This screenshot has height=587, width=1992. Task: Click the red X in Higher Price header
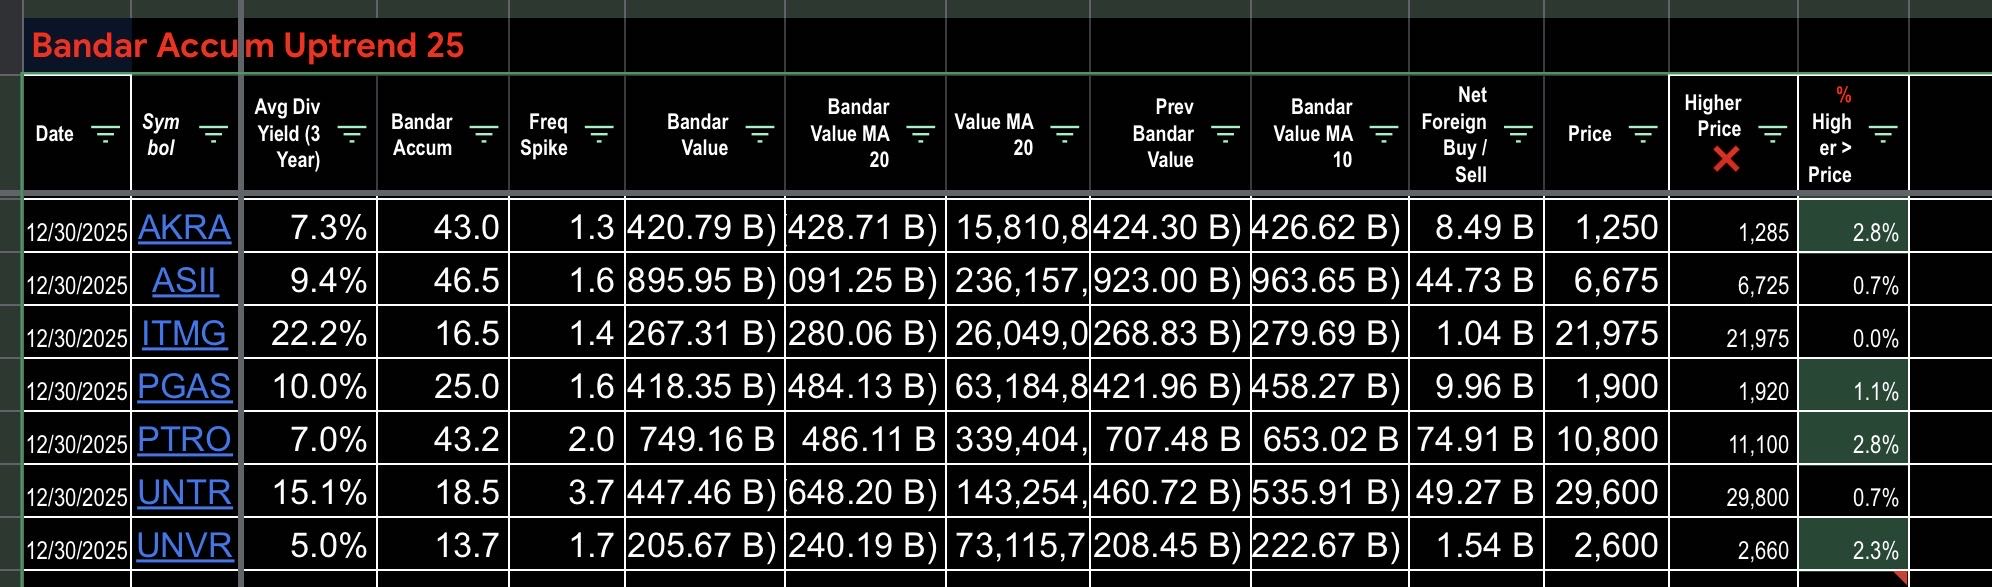tap(1726, 159)
